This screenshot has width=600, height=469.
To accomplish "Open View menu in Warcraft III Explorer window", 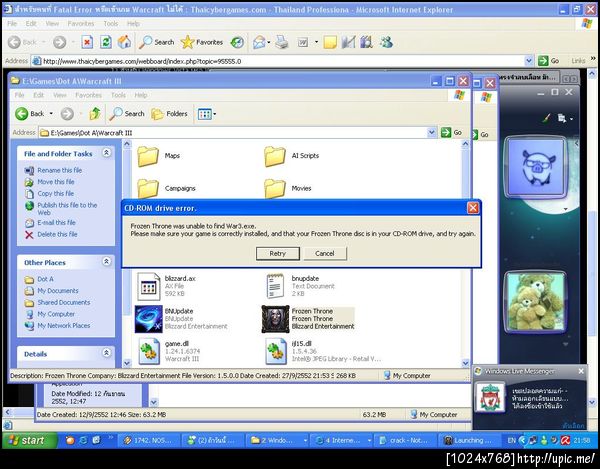I will 60,95.
